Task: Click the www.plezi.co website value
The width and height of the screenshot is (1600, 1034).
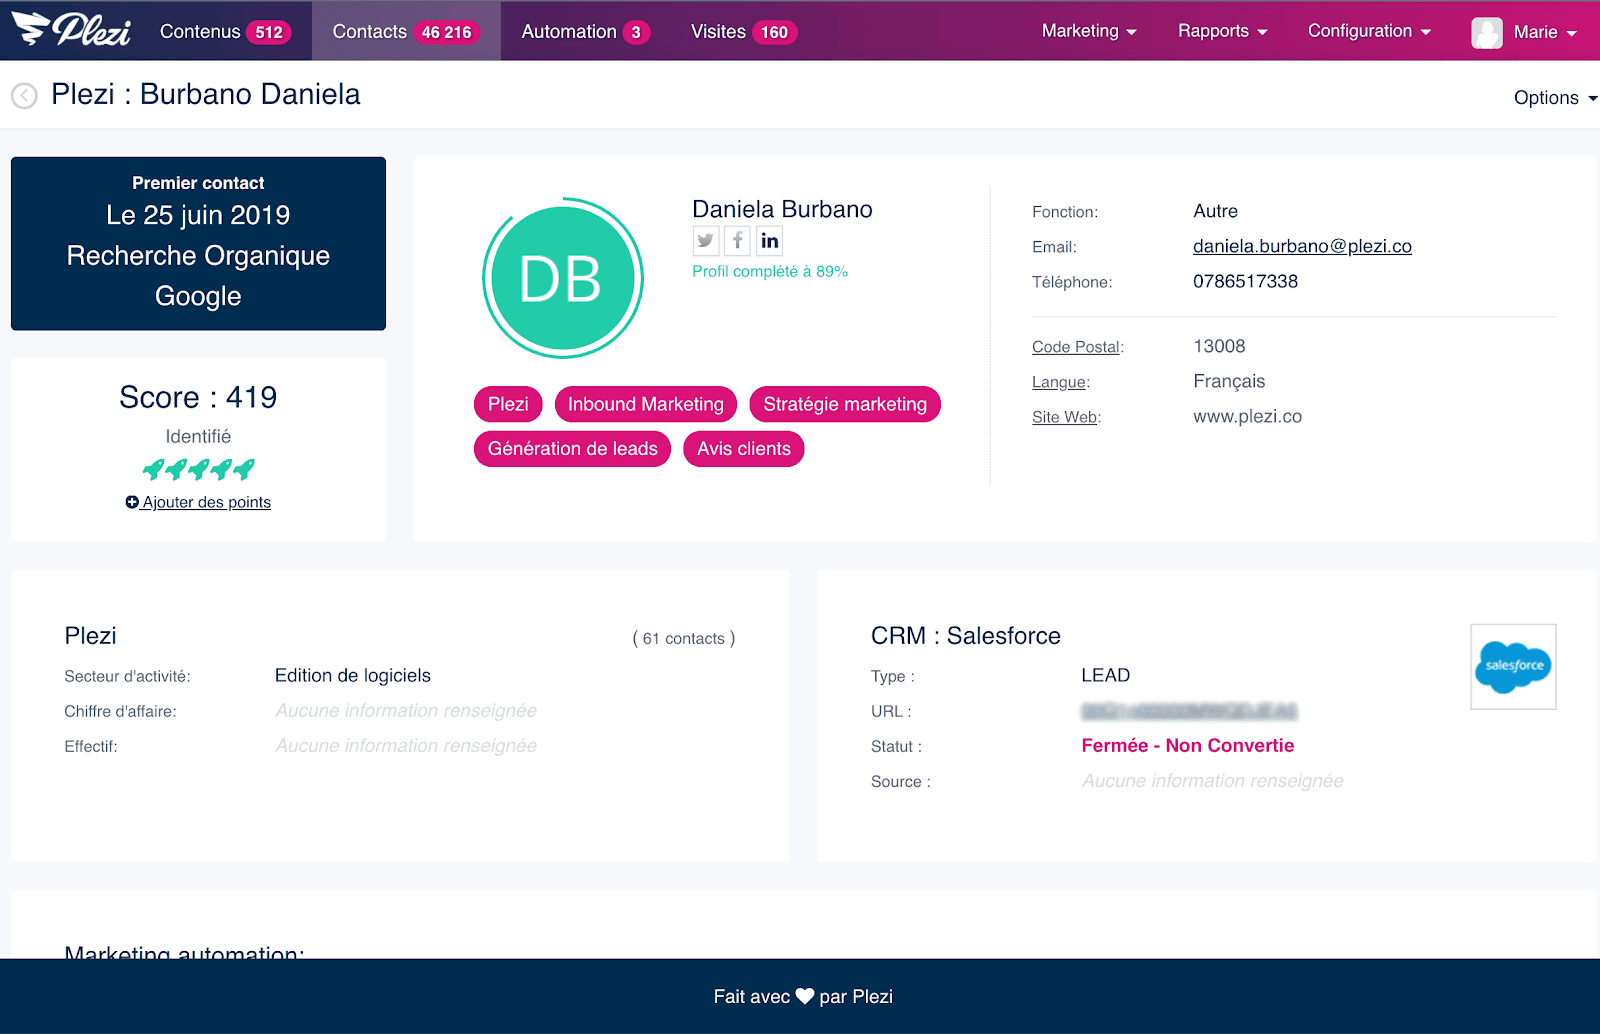Action: [x=1247, y=416]
